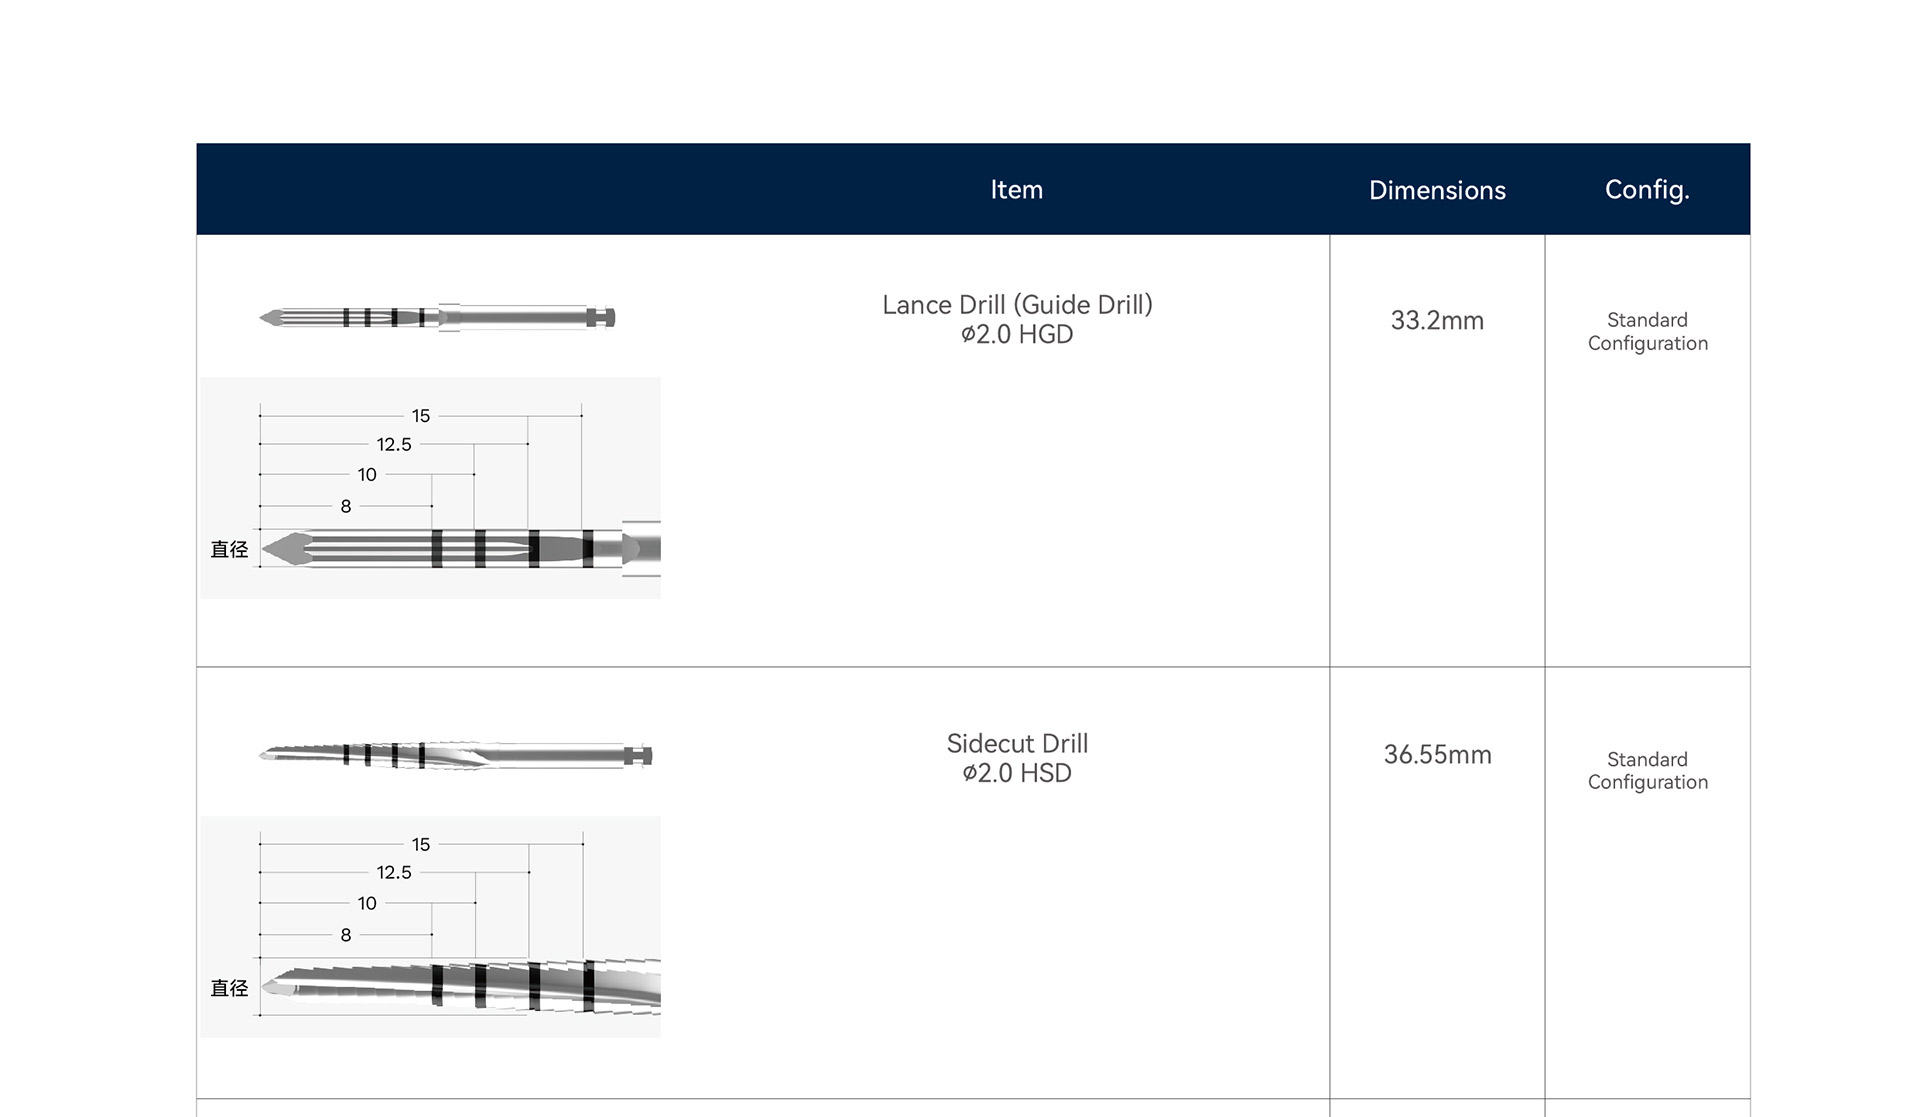1920x1117 pixels.
Task: Select the Config. column header
Action: click(1647, 190)
